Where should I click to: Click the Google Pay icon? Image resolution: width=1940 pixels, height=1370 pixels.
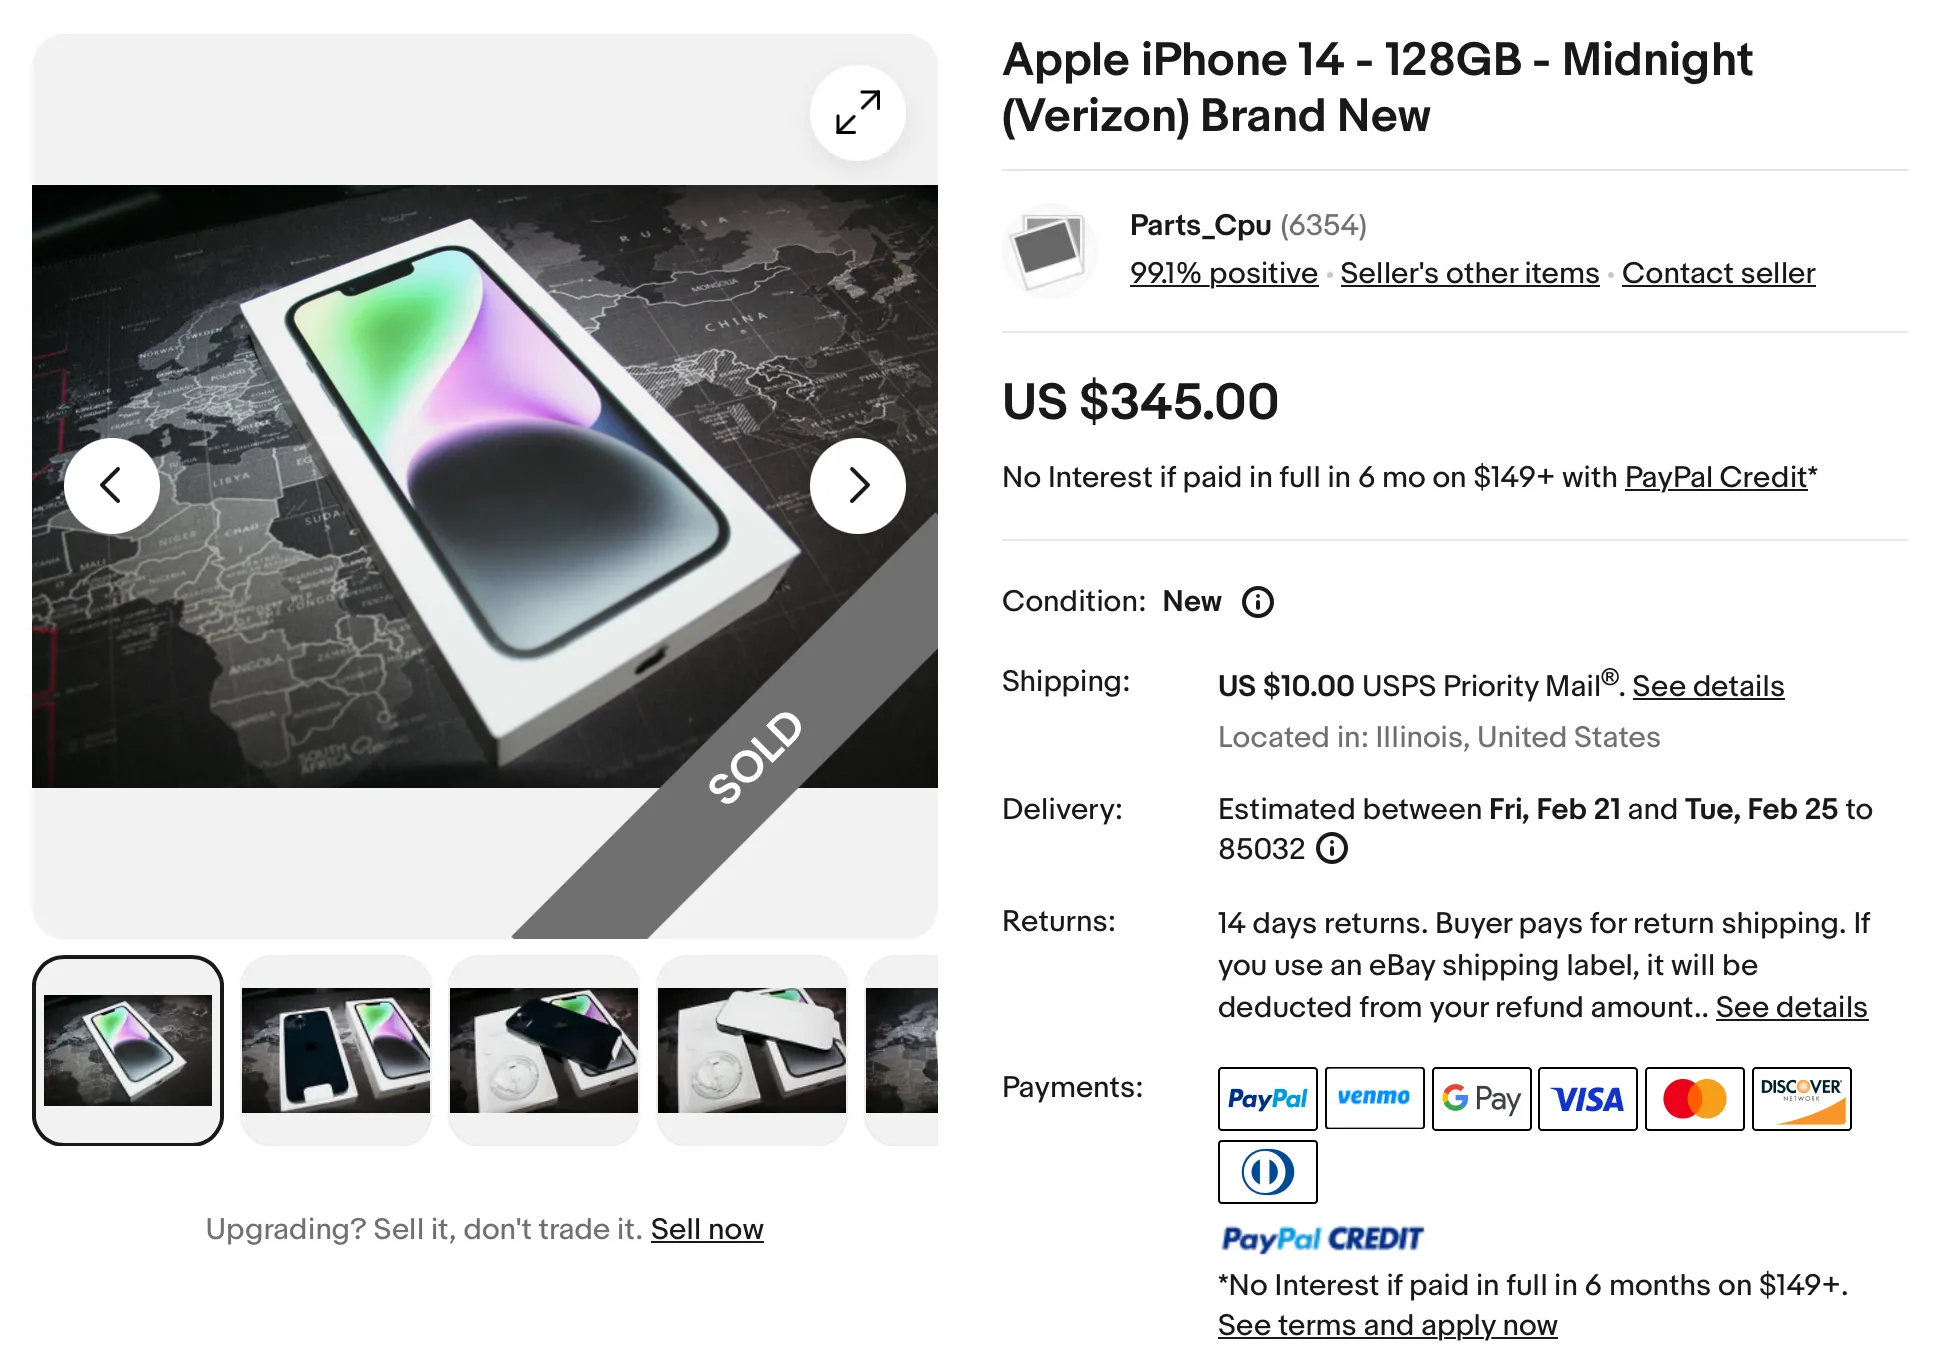click(x=1481, y=1099)
